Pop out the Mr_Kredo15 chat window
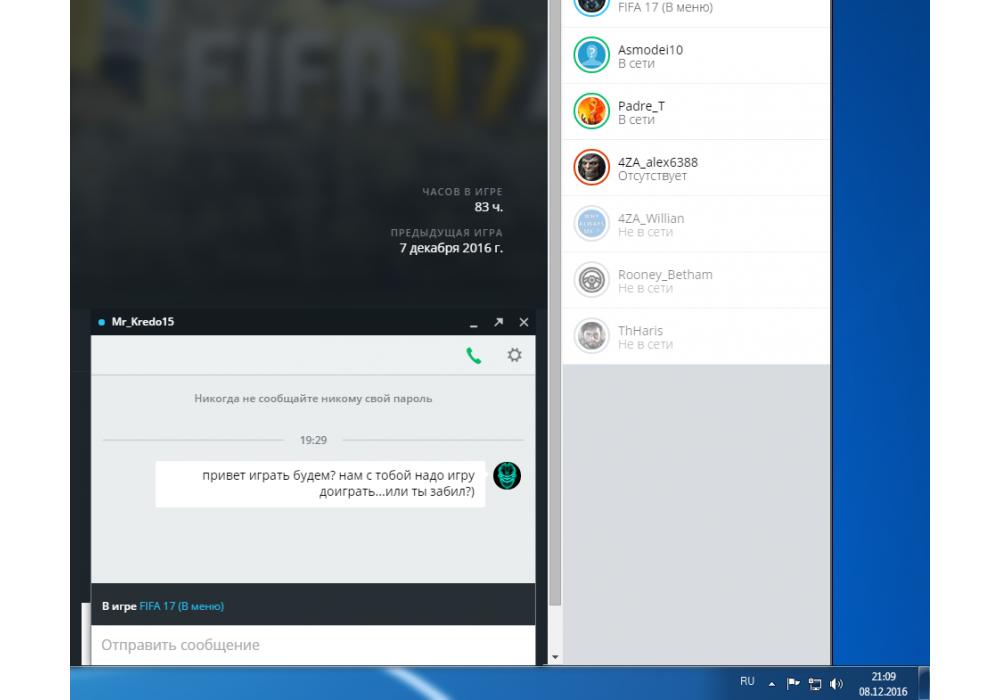The height and width of the screenshot is (700, 1000). (498, 322)
